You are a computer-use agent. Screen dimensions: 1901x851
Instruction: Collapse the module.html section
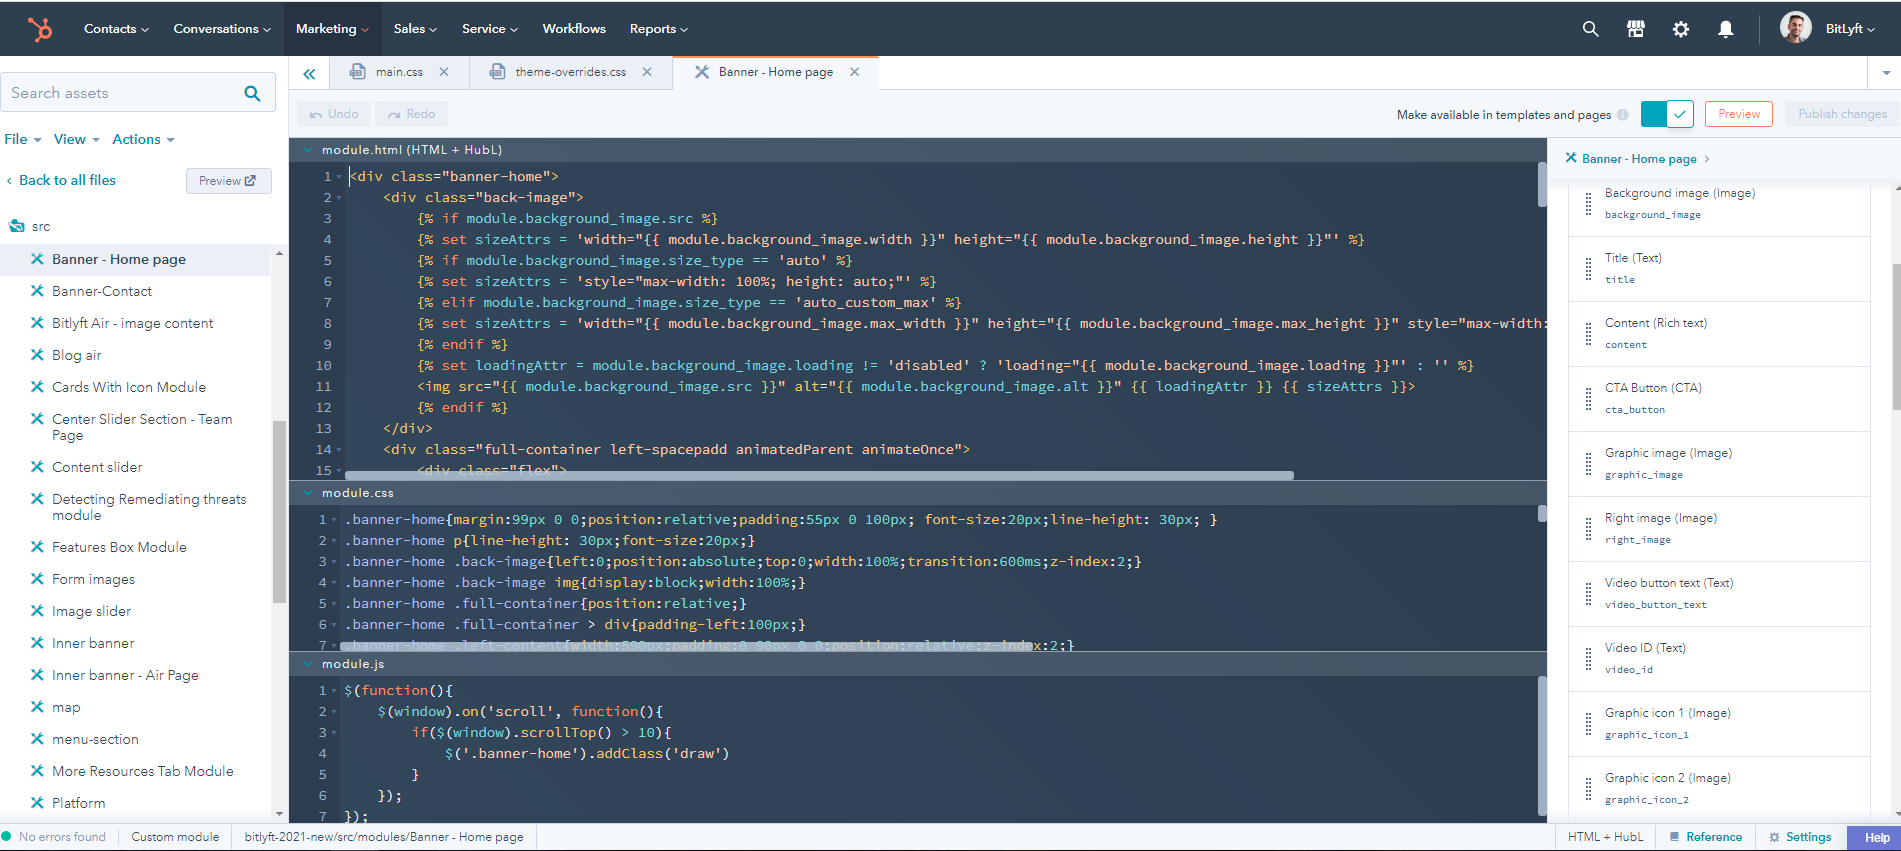[x=307, y=150]
